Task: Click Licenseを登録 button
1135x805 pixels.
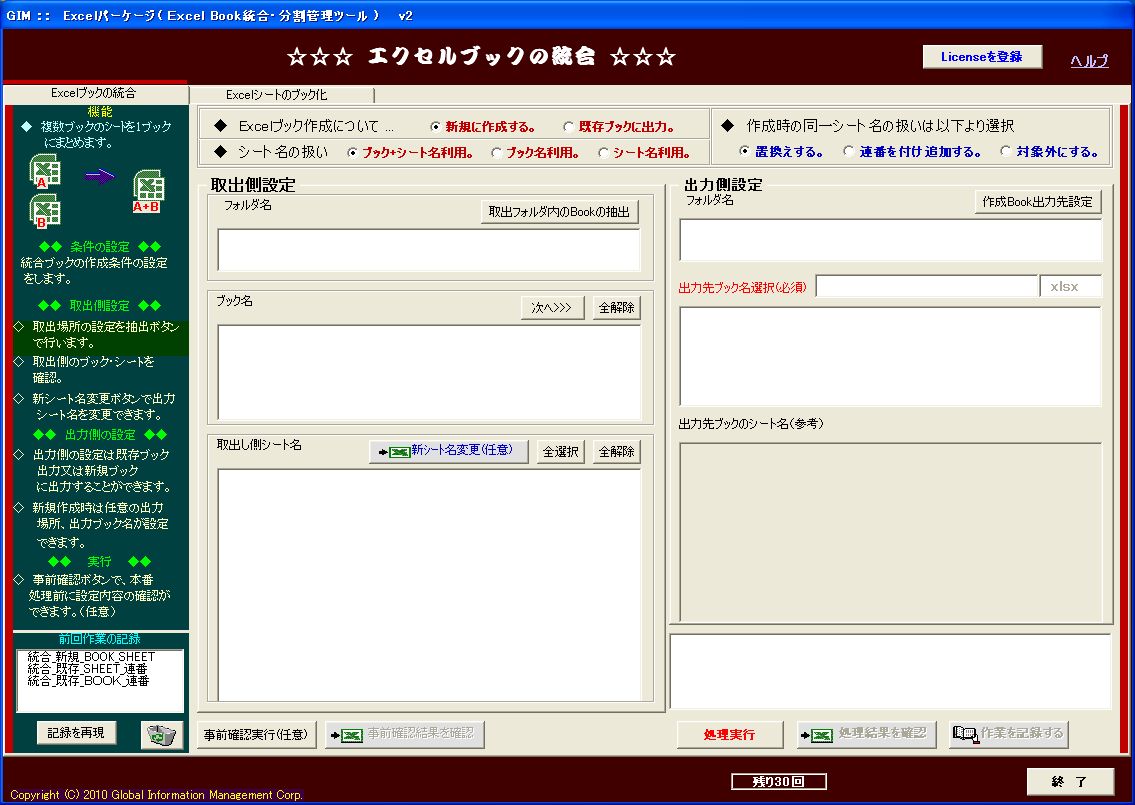Action: click(982, 57)
